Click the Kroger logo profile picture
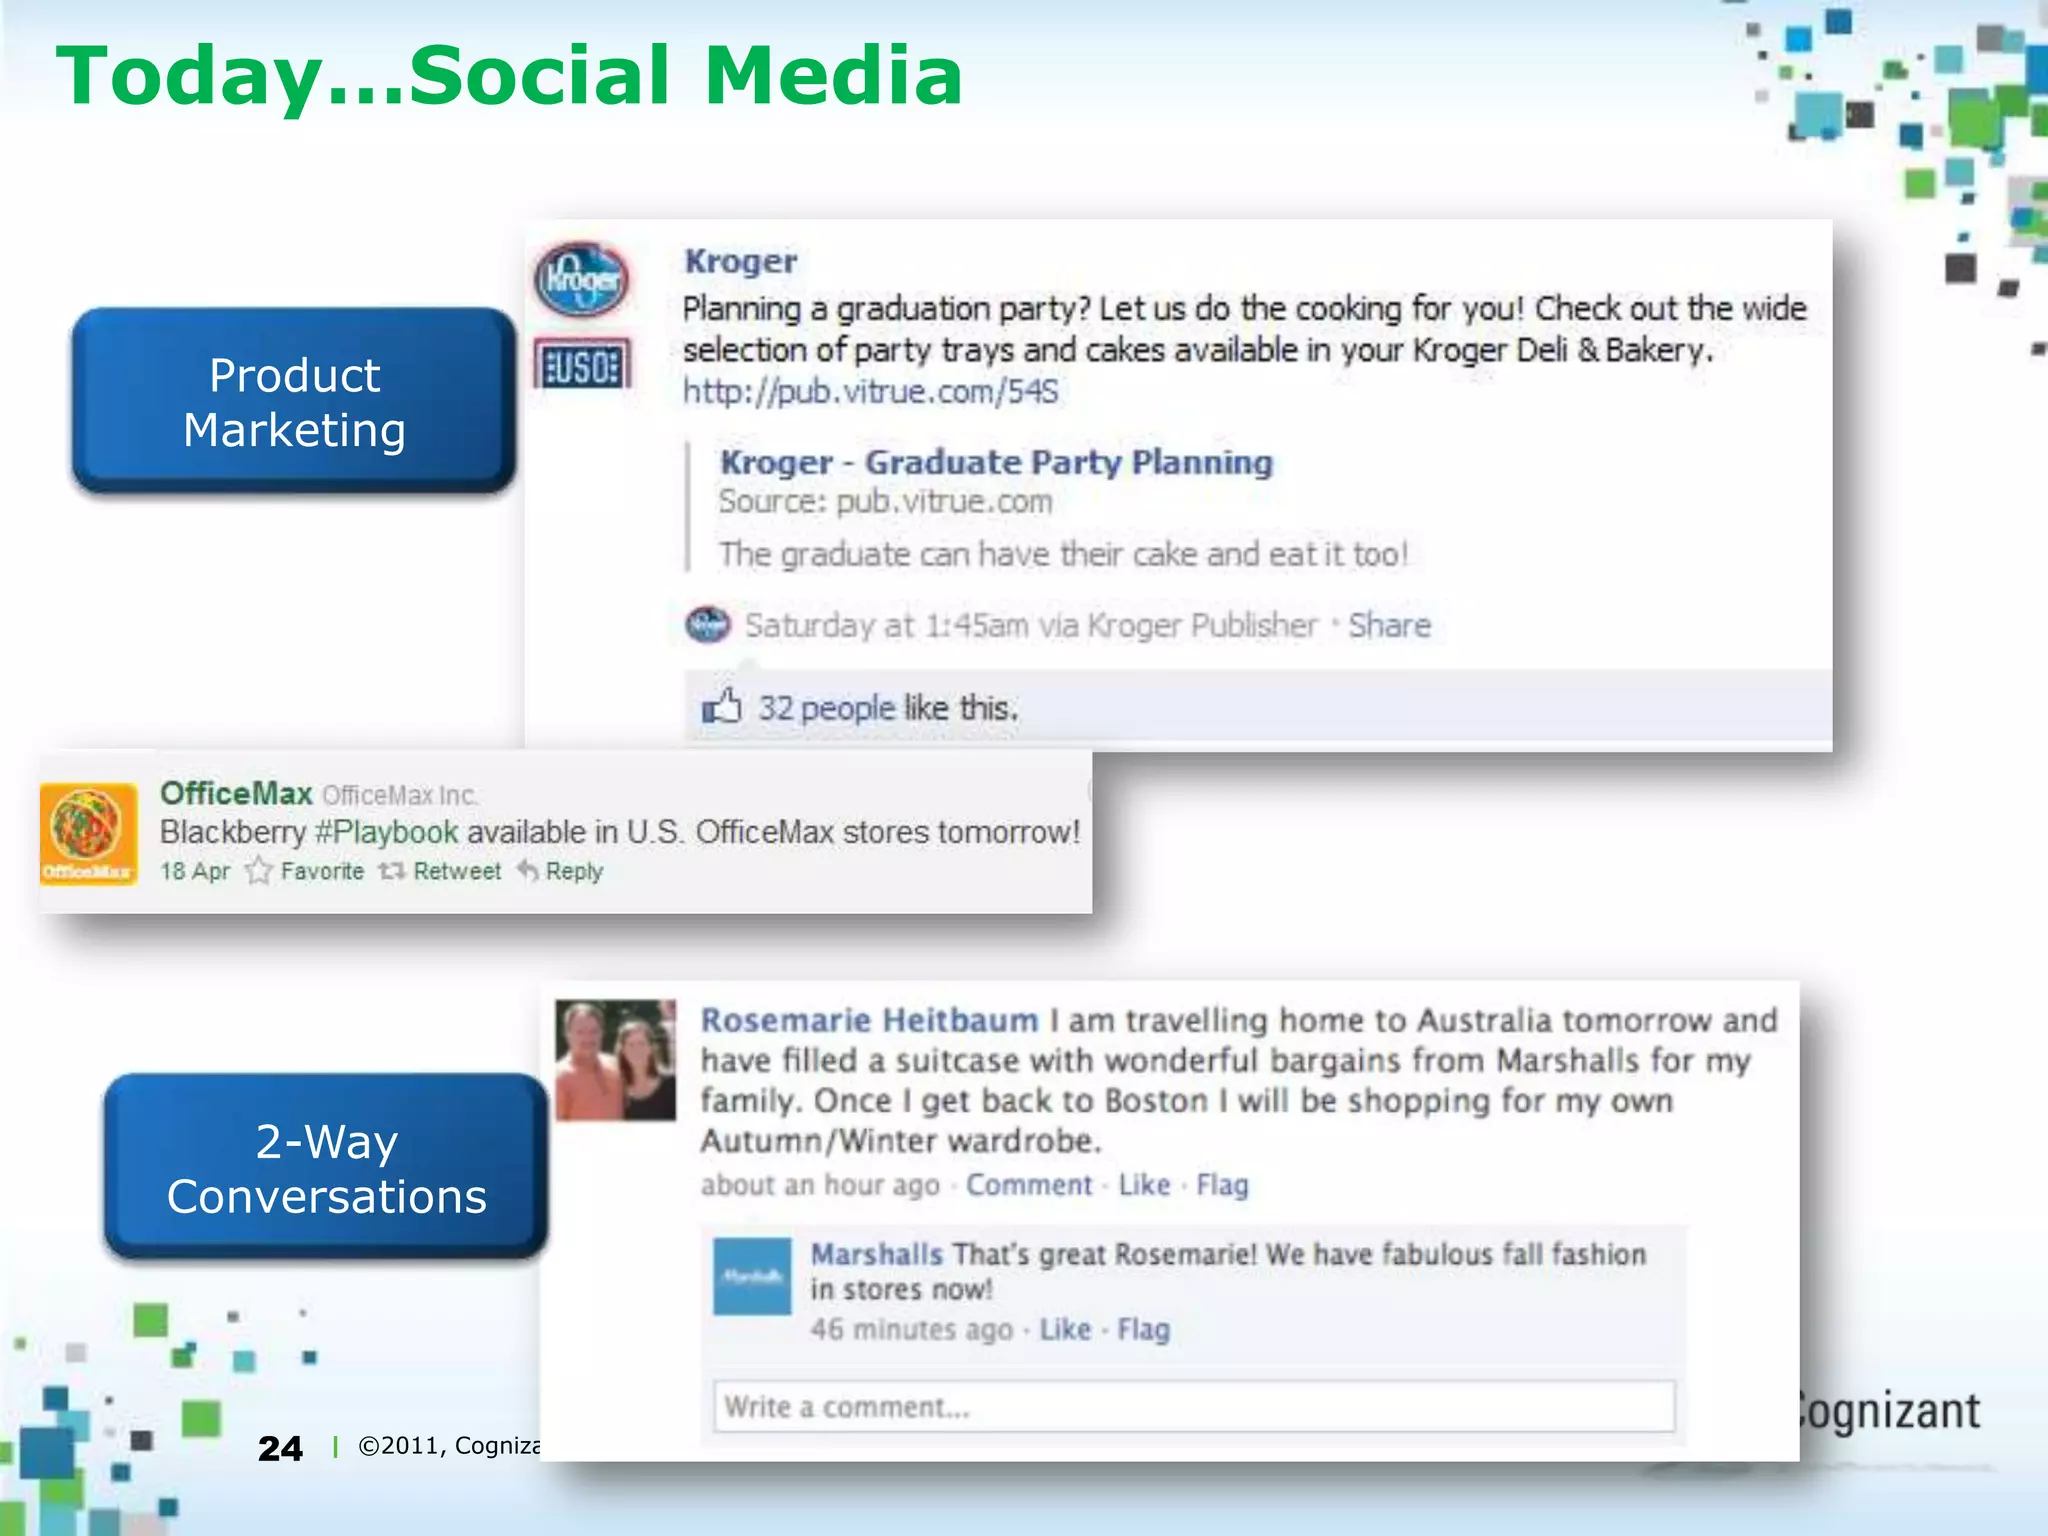 (x=582, y=280)
